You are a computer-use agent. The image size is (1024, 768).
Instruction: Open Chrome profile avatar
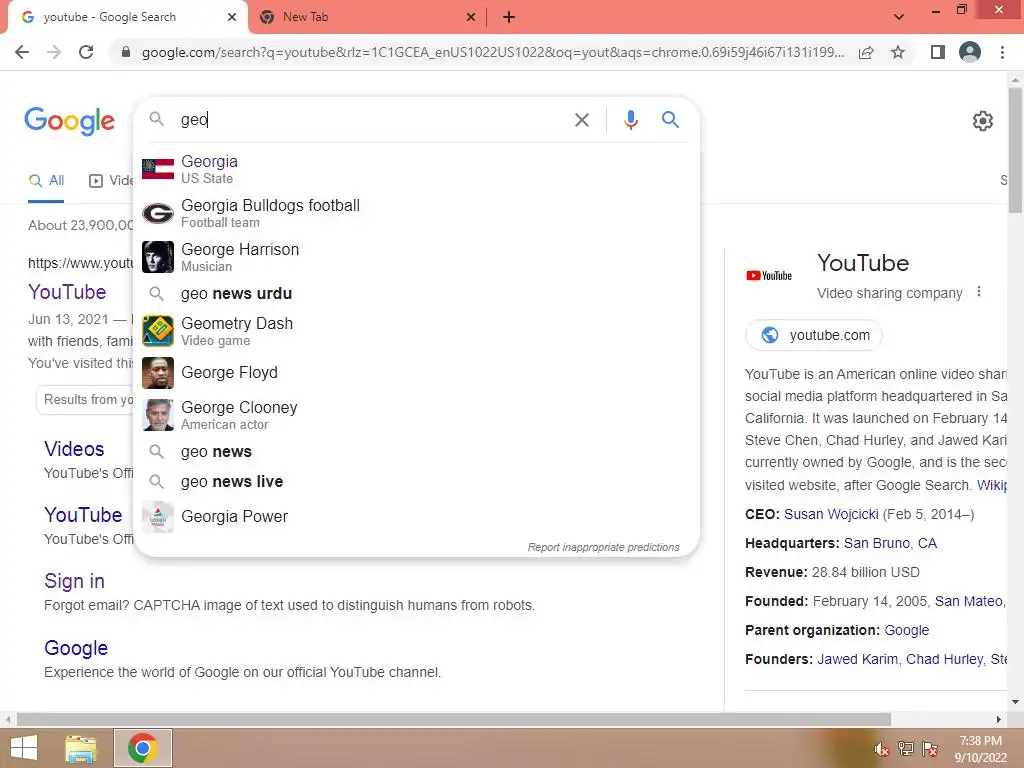click(970, 52)
